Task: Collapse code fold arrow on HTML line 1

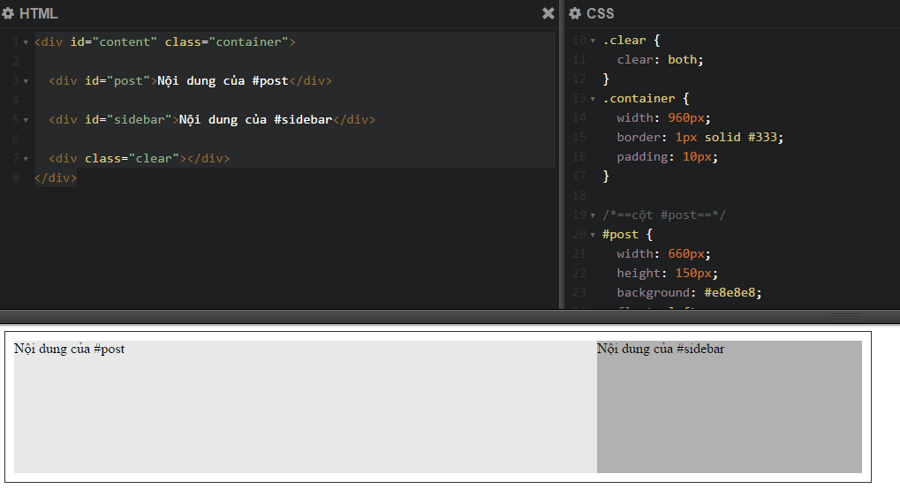Action: (x=26, y=42)
